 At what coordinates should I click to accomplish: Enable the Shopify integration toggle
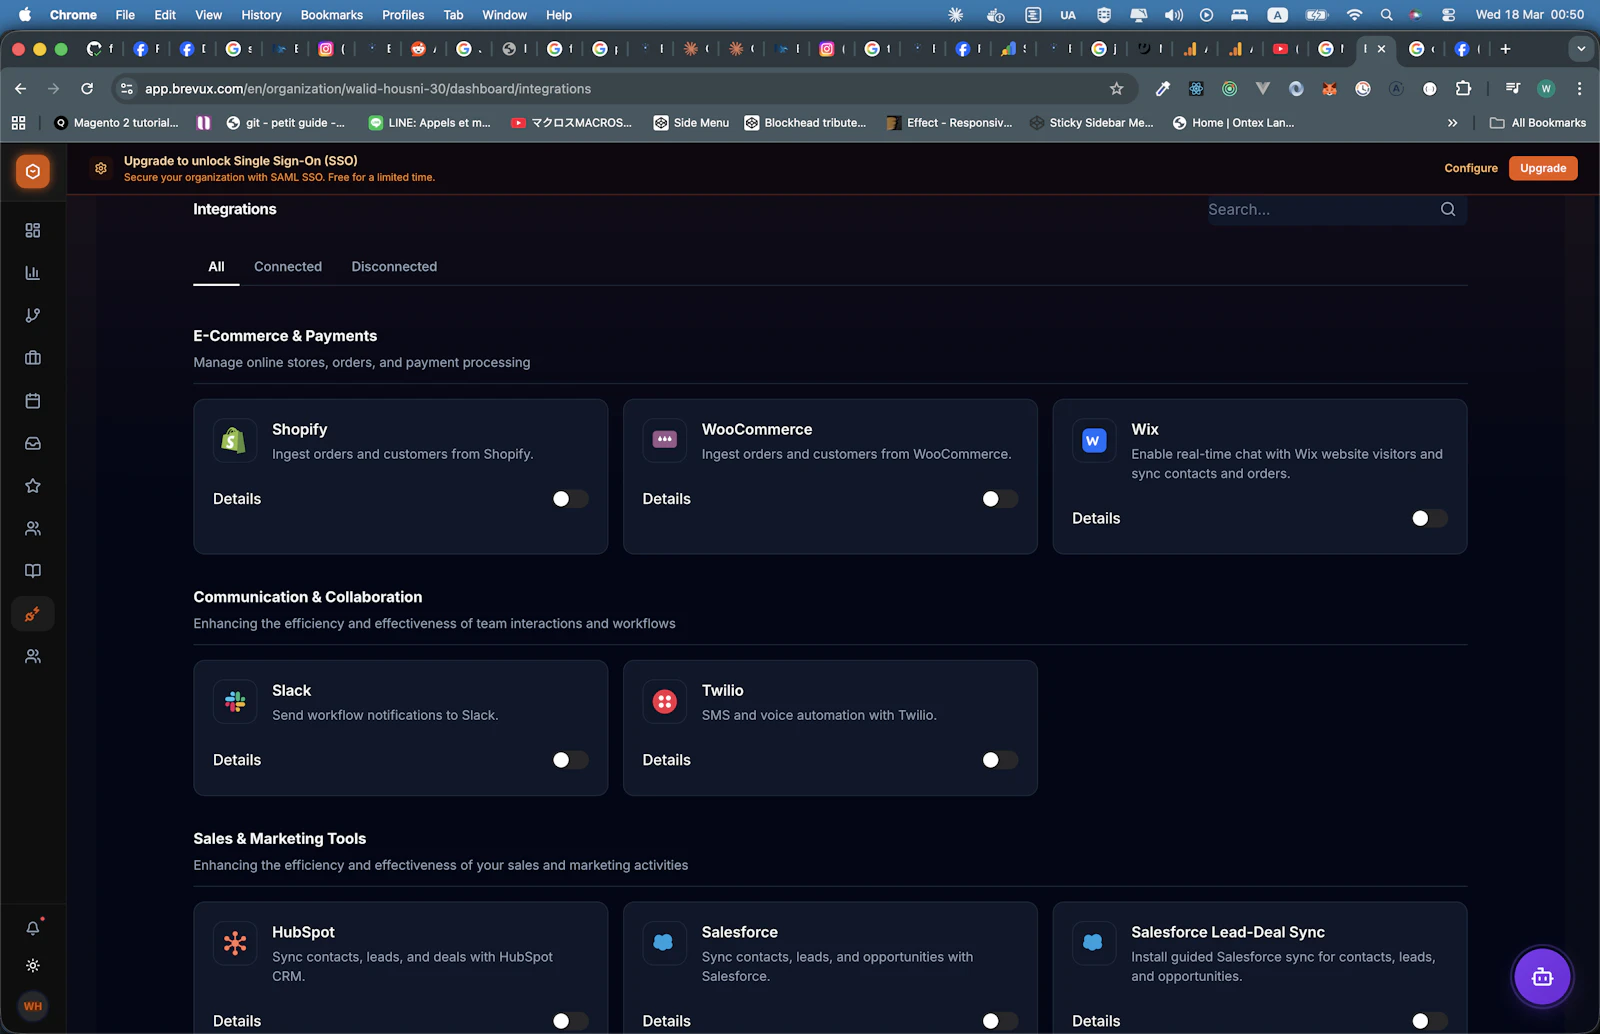coord(569,498)
